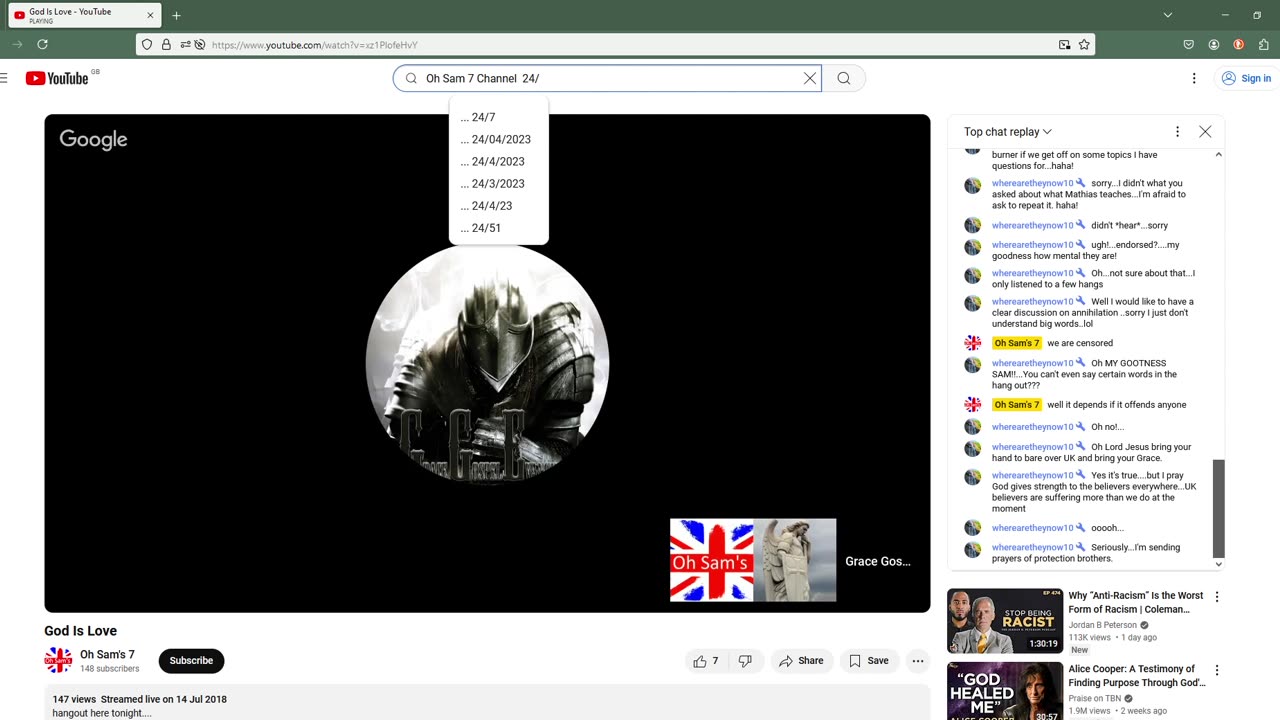The height and width of the screenshot is (720, 1280).
Task: Select the 24/4/23 search suggestion
Action: [498, 205]
